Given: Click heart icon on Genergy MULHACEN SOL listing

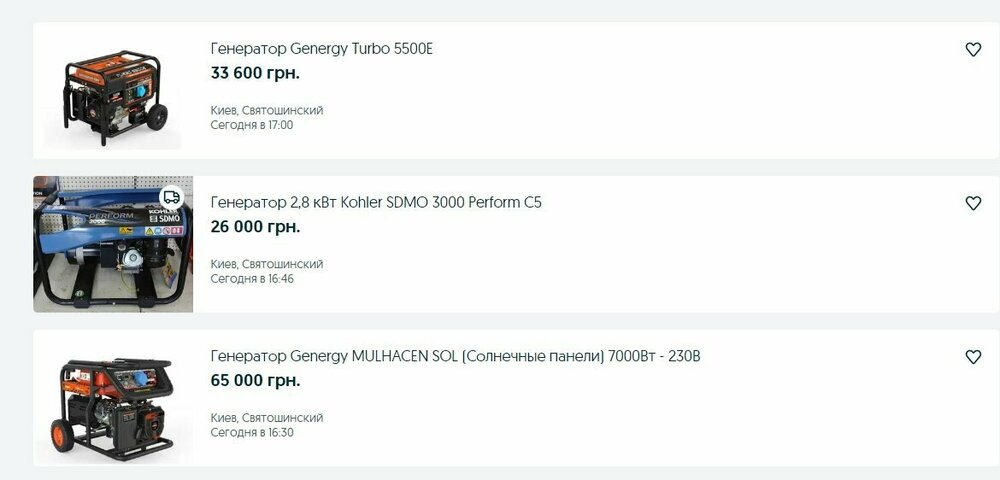Looking at the screenshot, I should point(973,357).
